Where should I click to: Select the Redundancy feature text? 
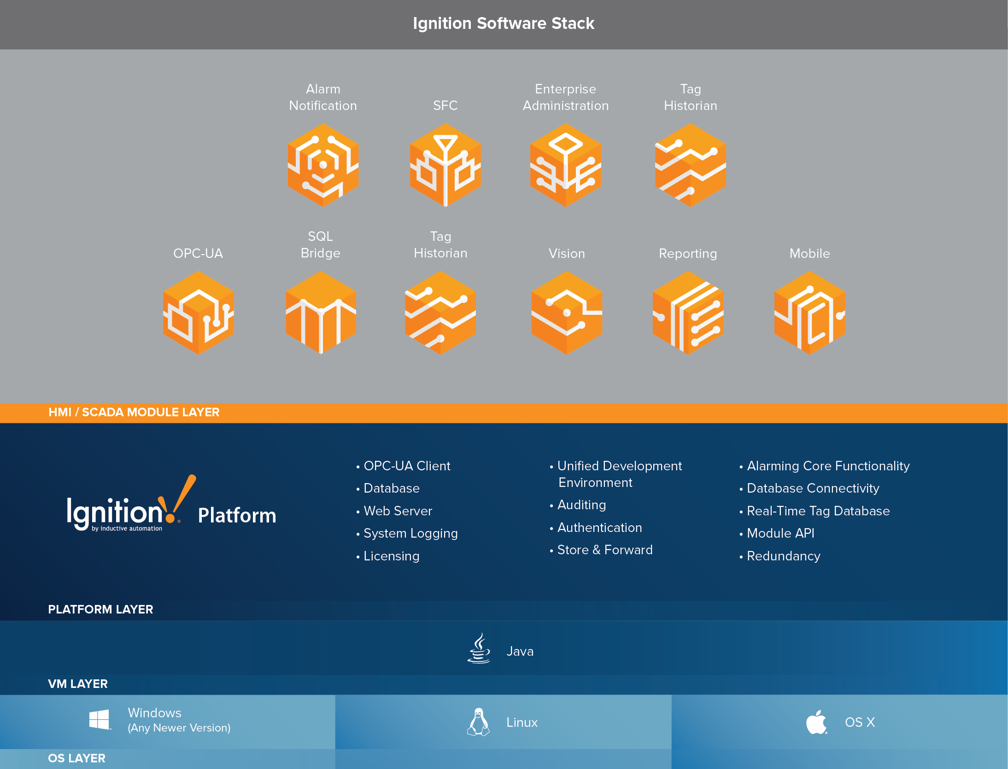pos(782,556)
